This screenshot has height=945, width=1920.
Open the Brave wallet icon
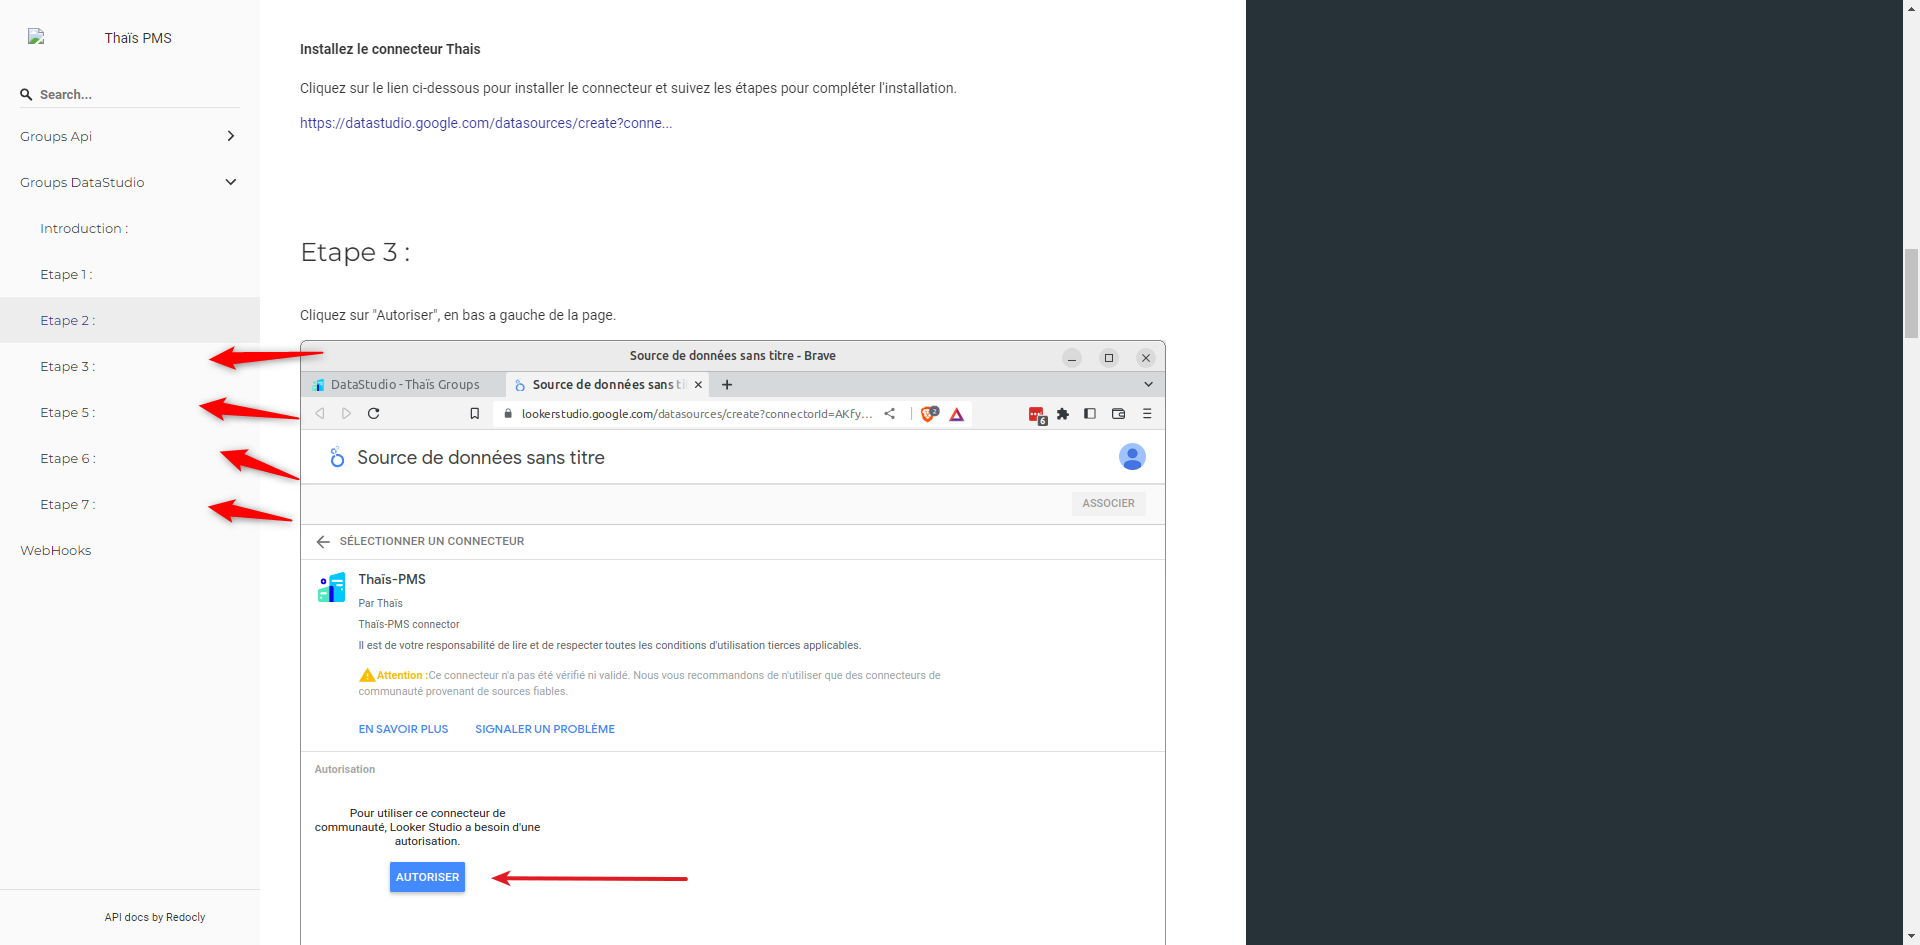[x=1118, y=413]
